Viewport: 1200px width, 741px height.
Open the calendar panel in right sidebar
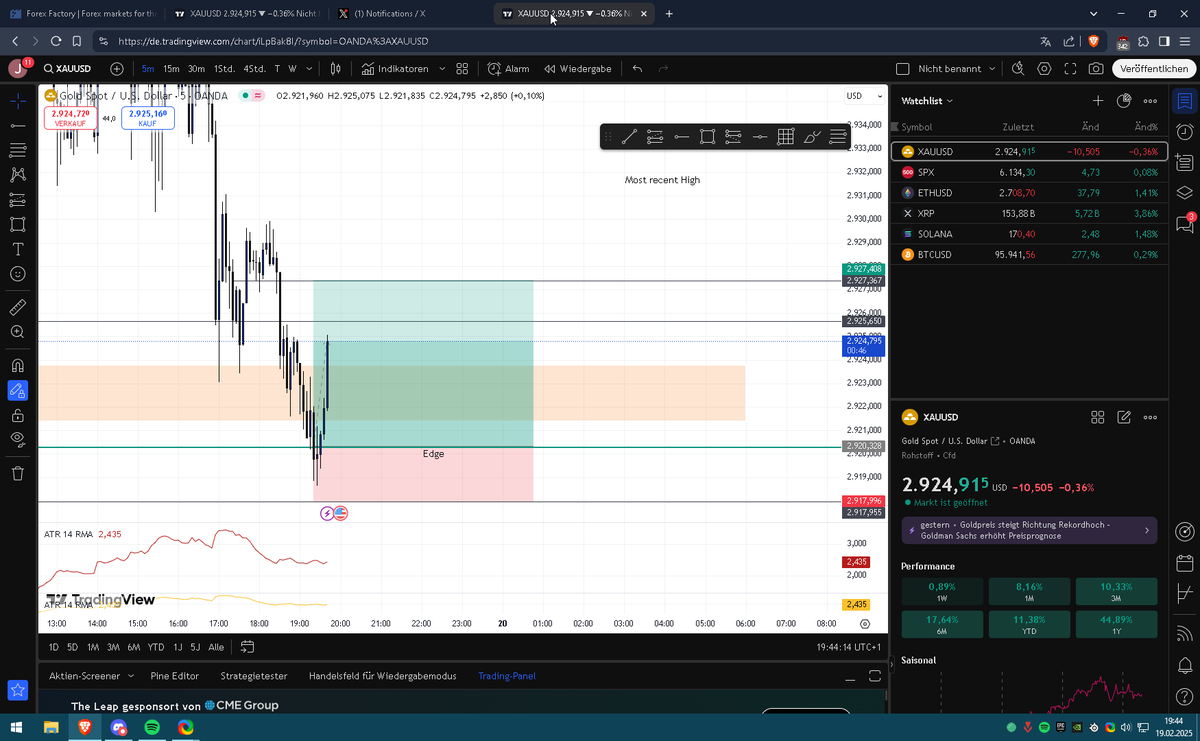(x=1185, y=563)
